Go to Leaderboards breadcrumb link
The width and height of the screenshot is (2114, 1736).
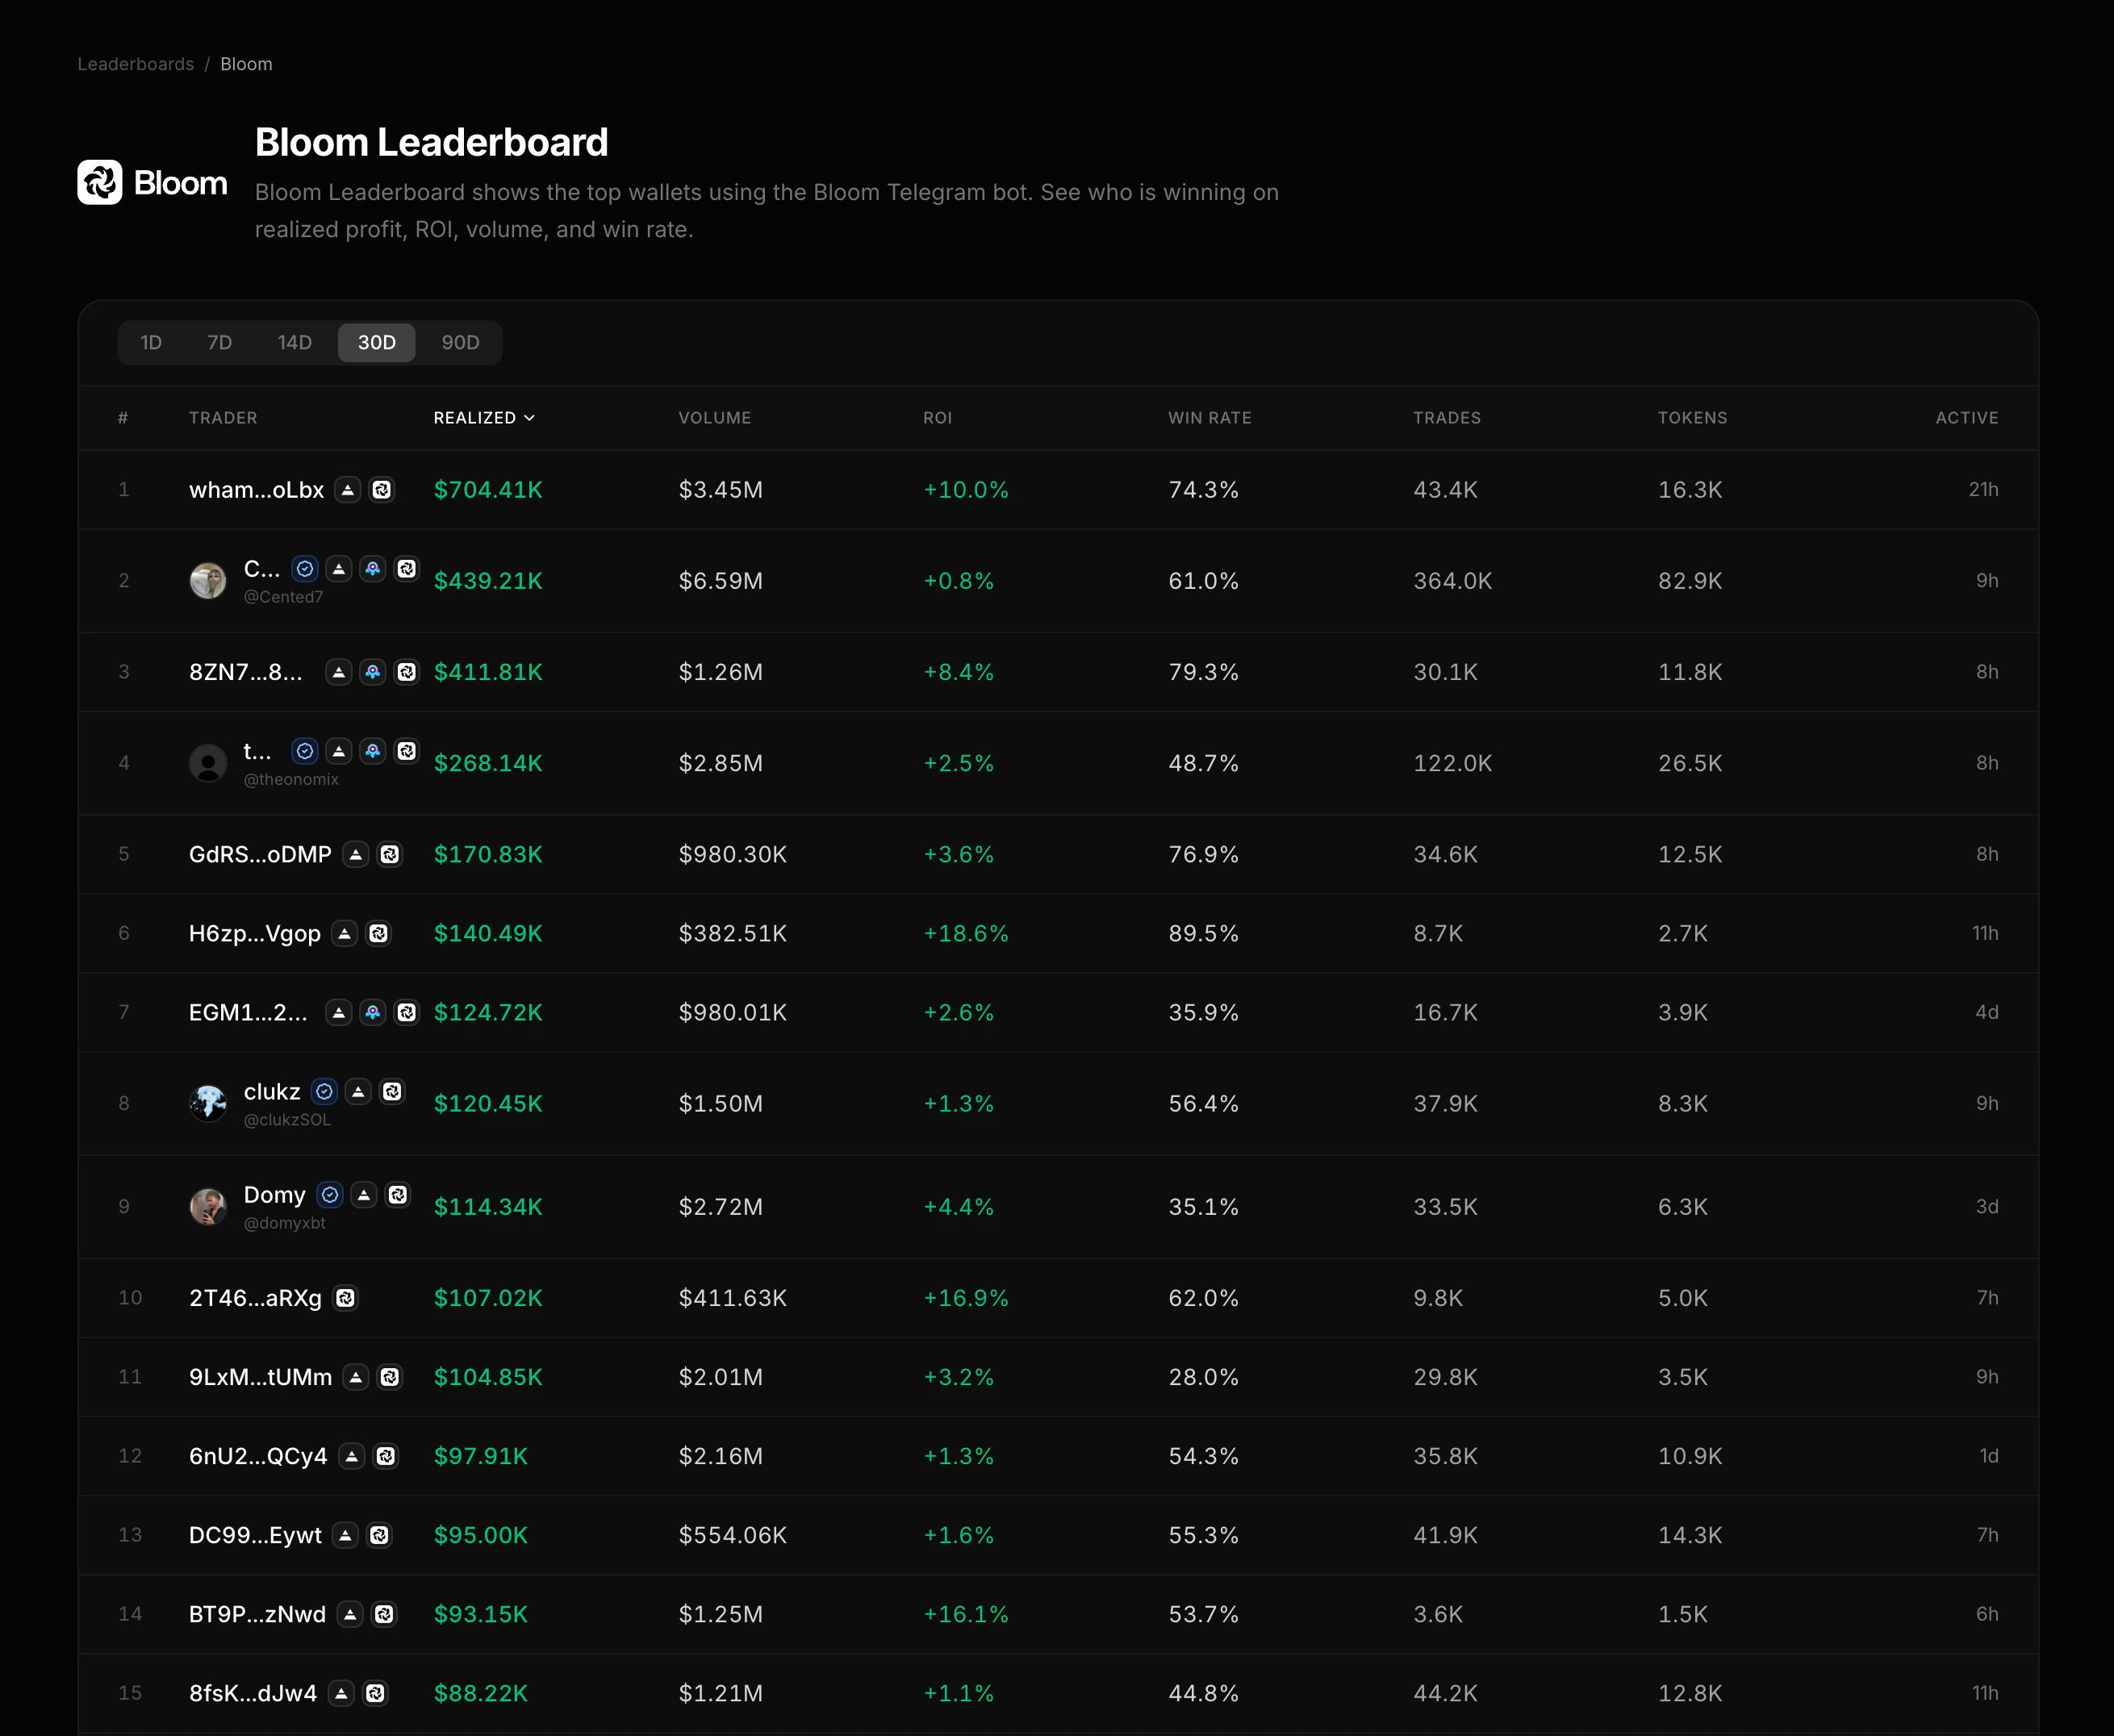click(x=136, y=64)
